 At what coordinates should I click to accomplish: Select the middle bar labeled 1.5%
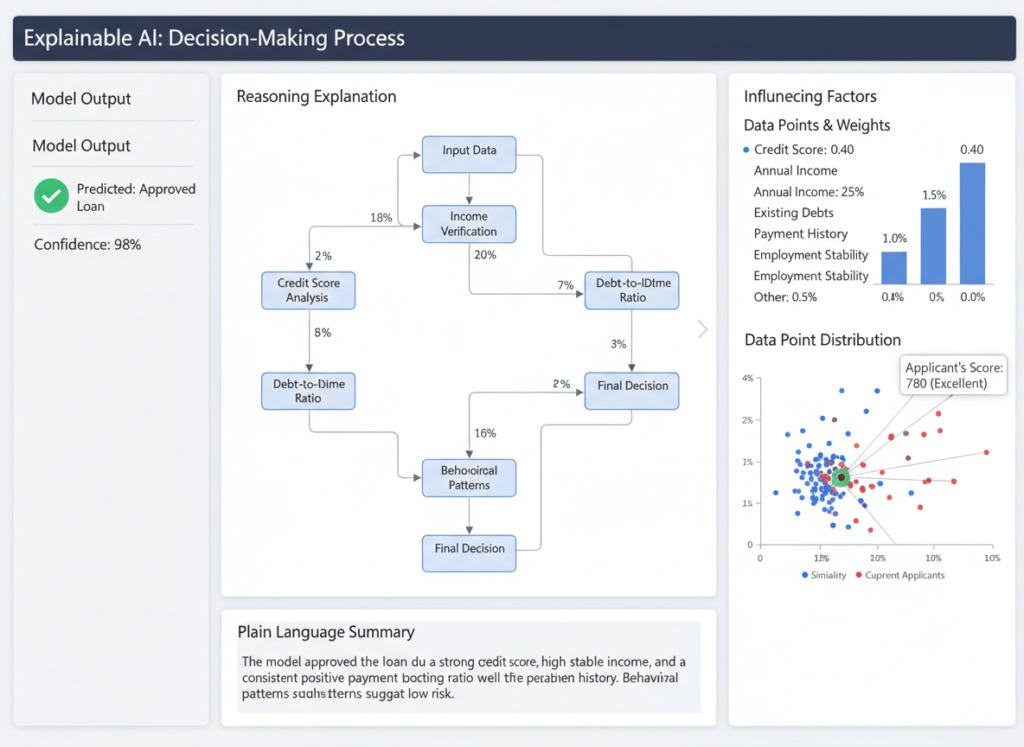[933, 246]
